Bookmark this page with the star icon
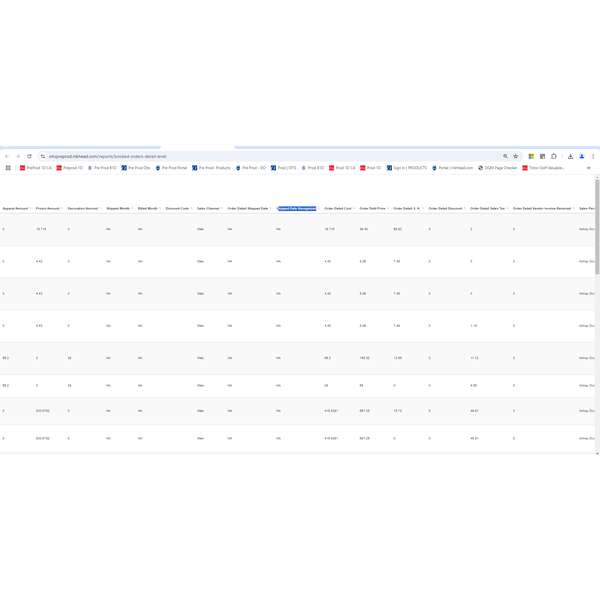This screenshot has height=600, width=600. click(515, 156)
